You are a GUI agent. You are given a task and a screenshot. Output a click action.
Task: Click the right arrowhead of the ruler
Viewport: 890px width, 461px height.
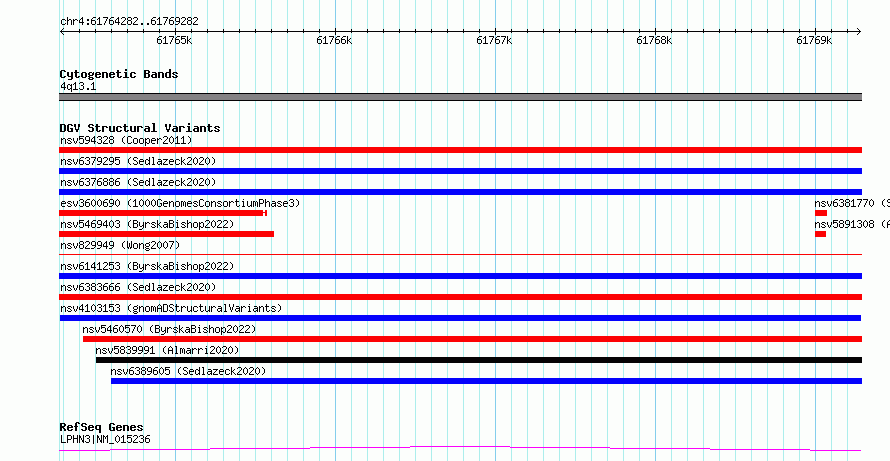pyautogui.click(x=859, y=32)
